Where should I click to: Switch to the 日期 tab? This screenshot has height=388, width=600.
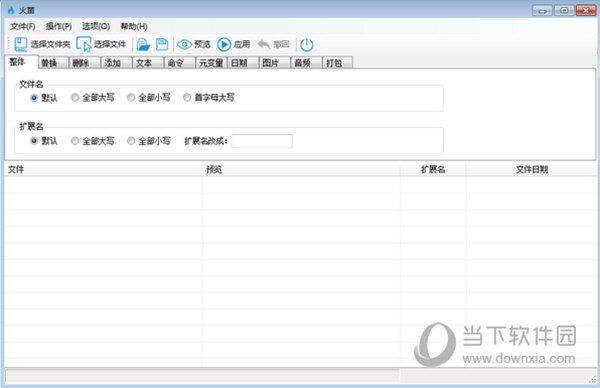tap(243, 63)
